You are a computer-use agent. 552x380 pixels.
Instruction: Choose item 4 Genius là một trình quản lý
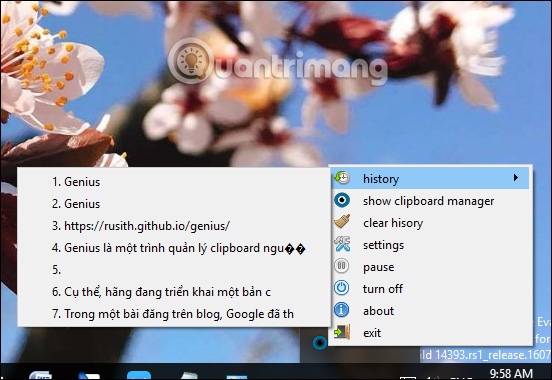pos(174,248)
